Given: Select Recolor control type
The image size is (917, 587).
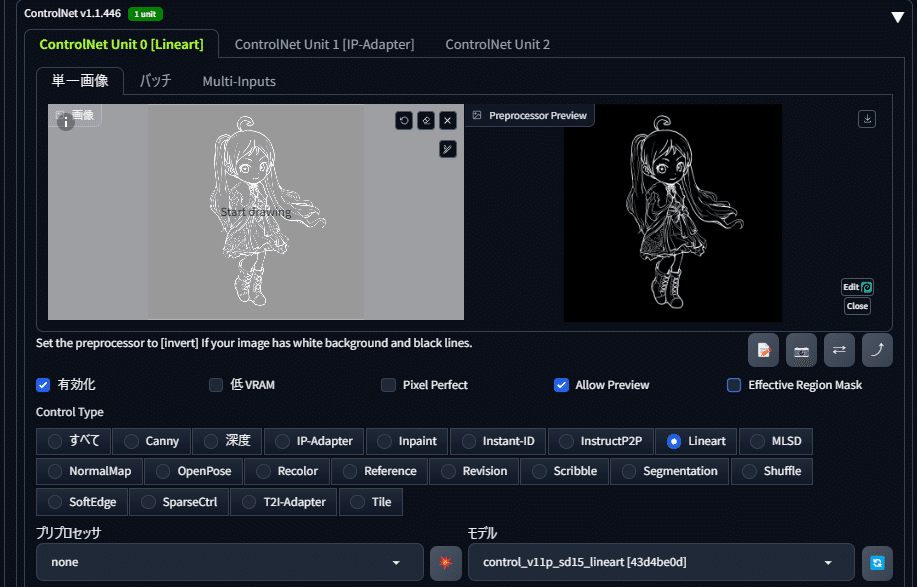Looking at the screenshot, I should point(287,471).
